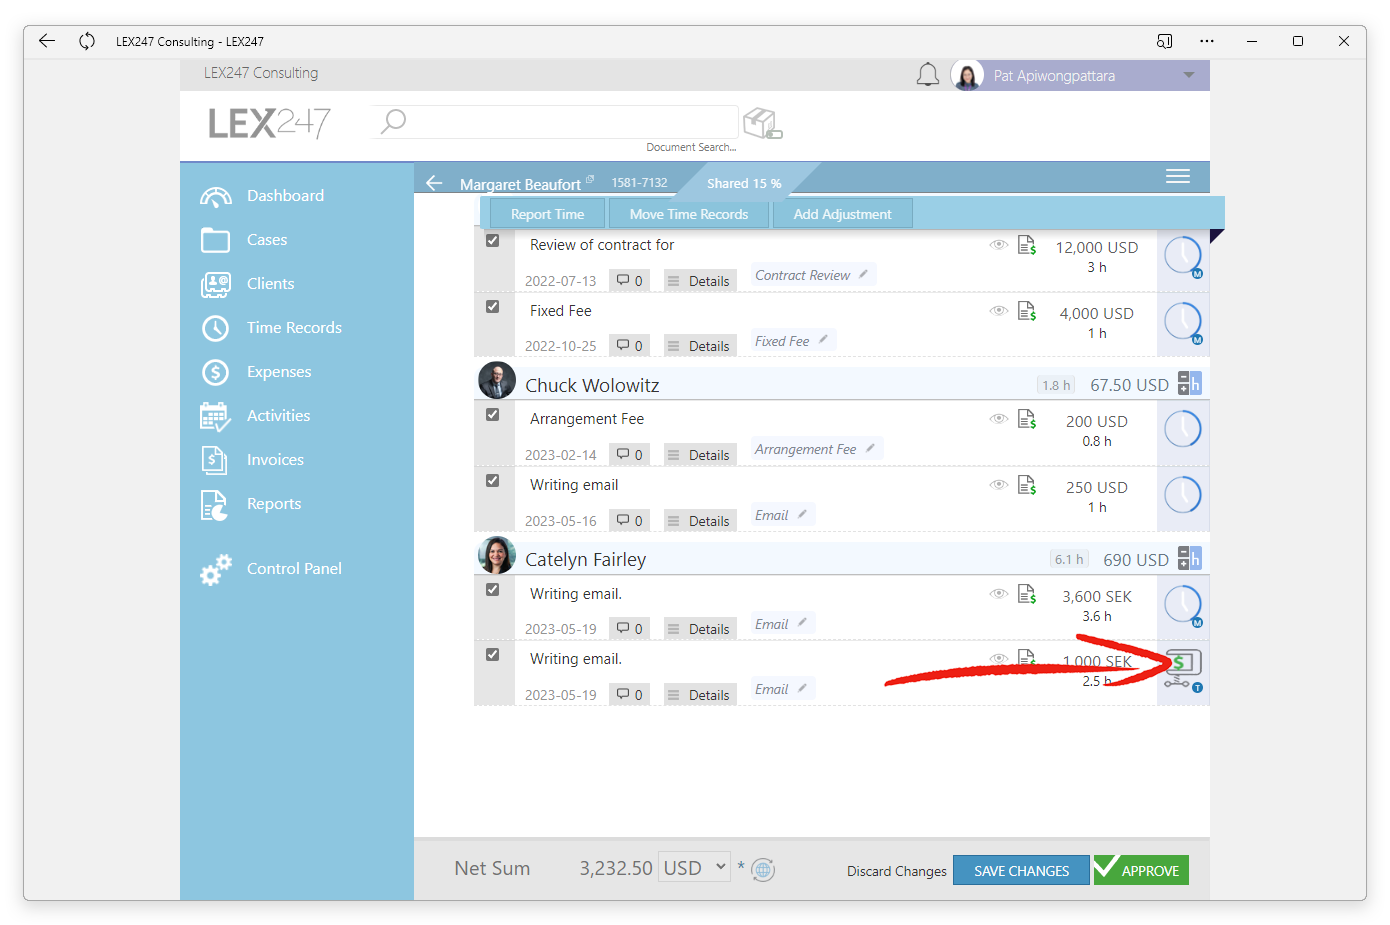Click invoice document icon on 200 USD row
1390x925 pixels.
coord(1027,419)
